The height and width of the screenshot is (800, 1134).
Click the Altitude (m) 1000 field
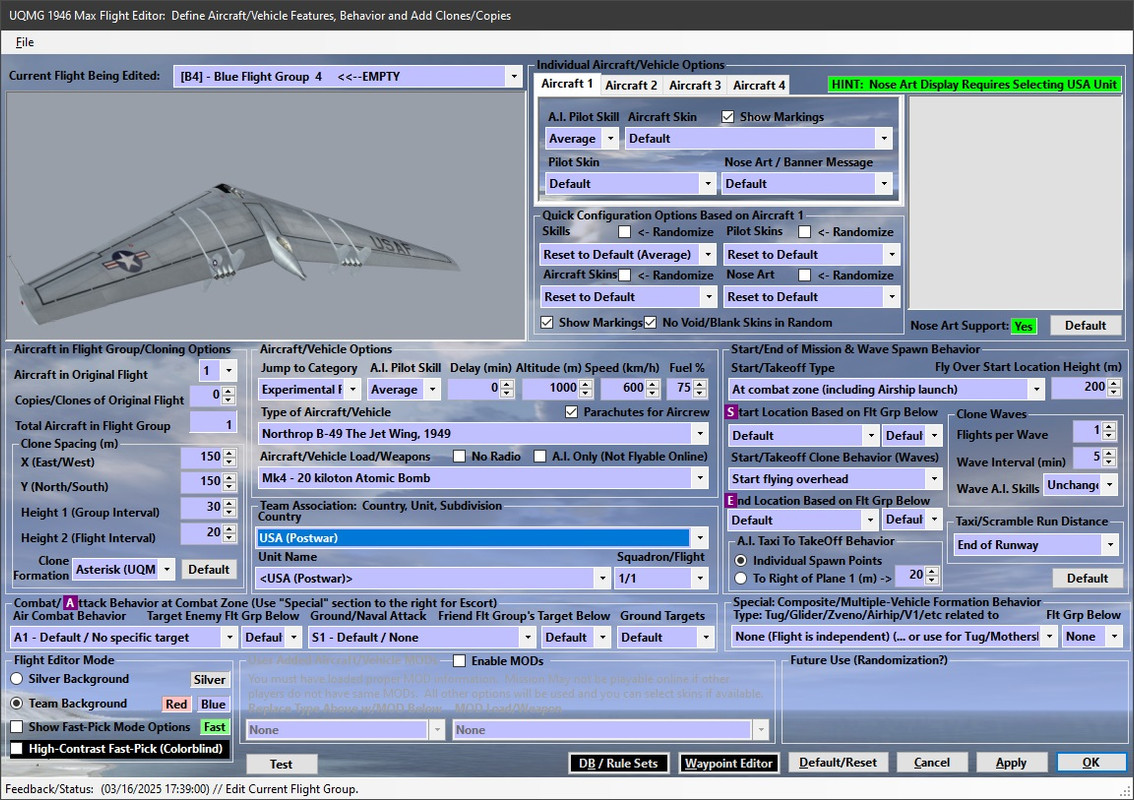(550, 388)
